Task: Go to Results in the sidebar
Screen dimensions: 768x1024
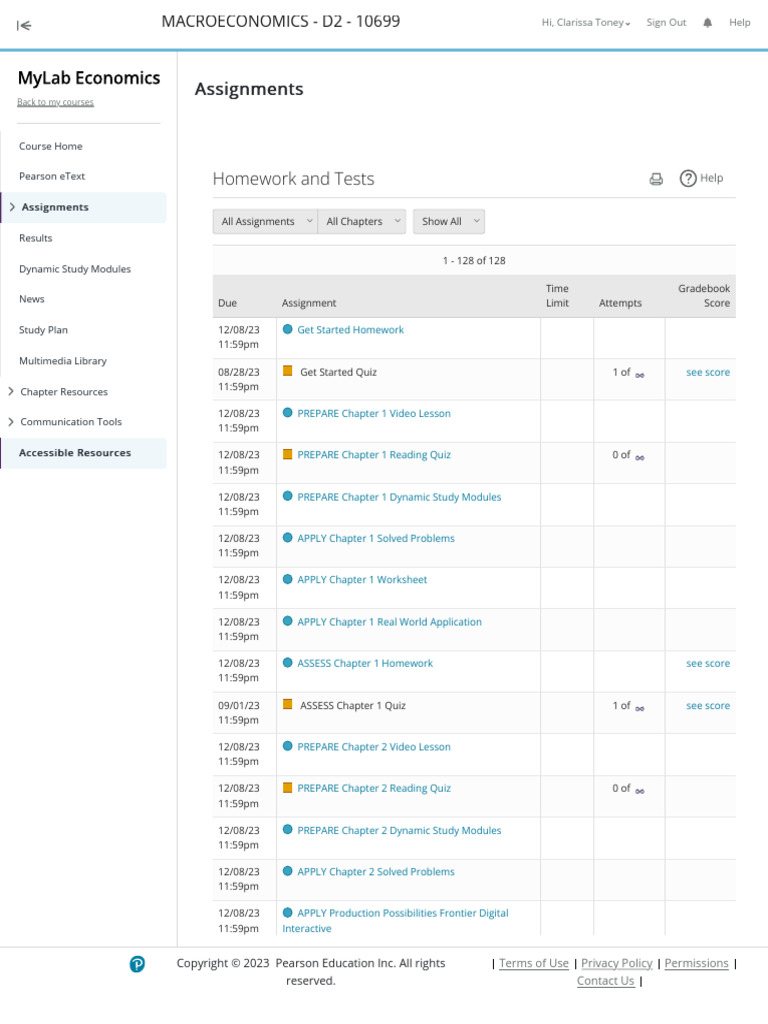Action: point(35,238)
